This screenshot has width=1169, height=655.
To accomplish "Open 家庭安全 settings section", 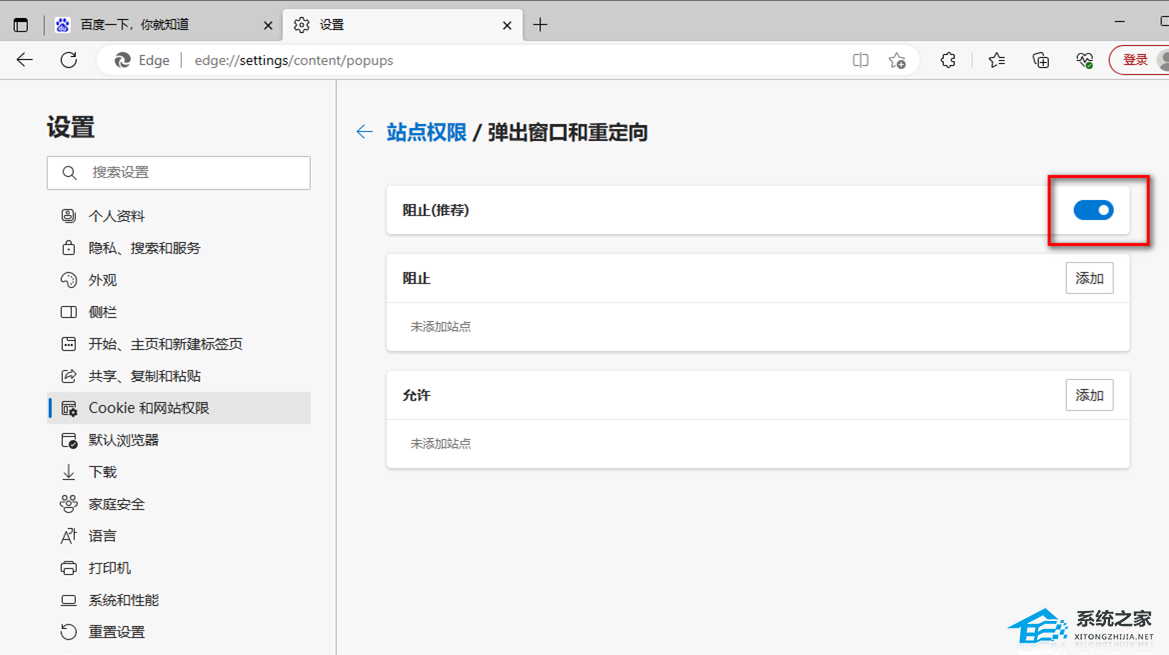I will pyautogui.click(x=179, y=504).
